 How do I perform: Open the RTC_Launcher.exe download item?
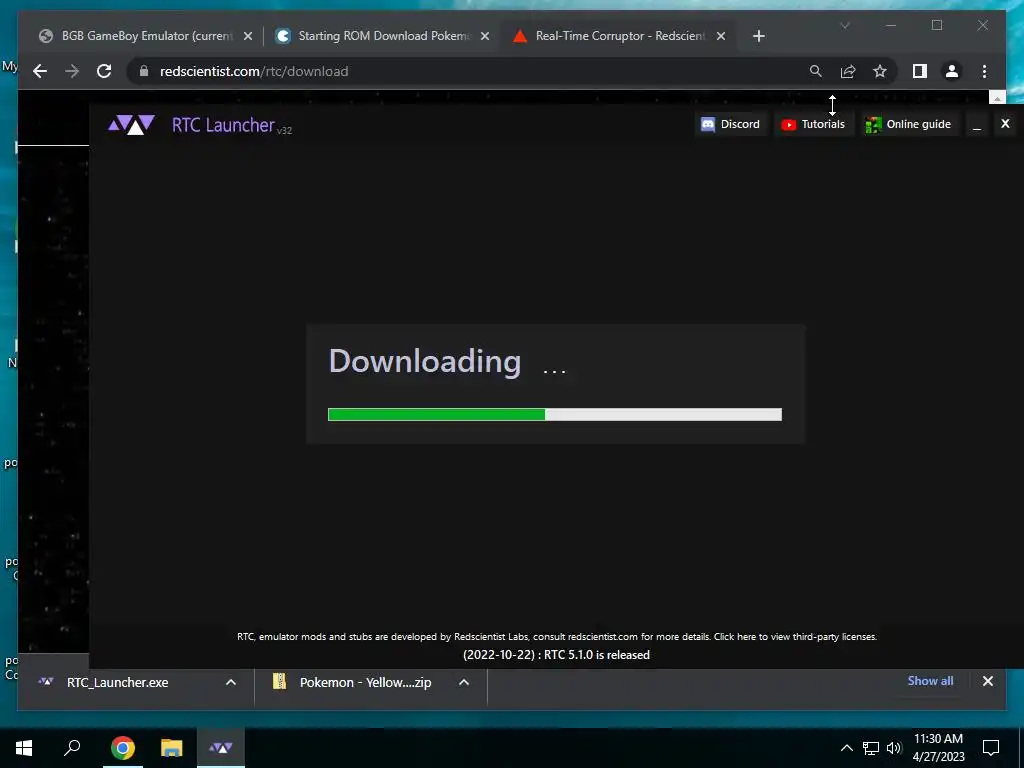point(118,682)
